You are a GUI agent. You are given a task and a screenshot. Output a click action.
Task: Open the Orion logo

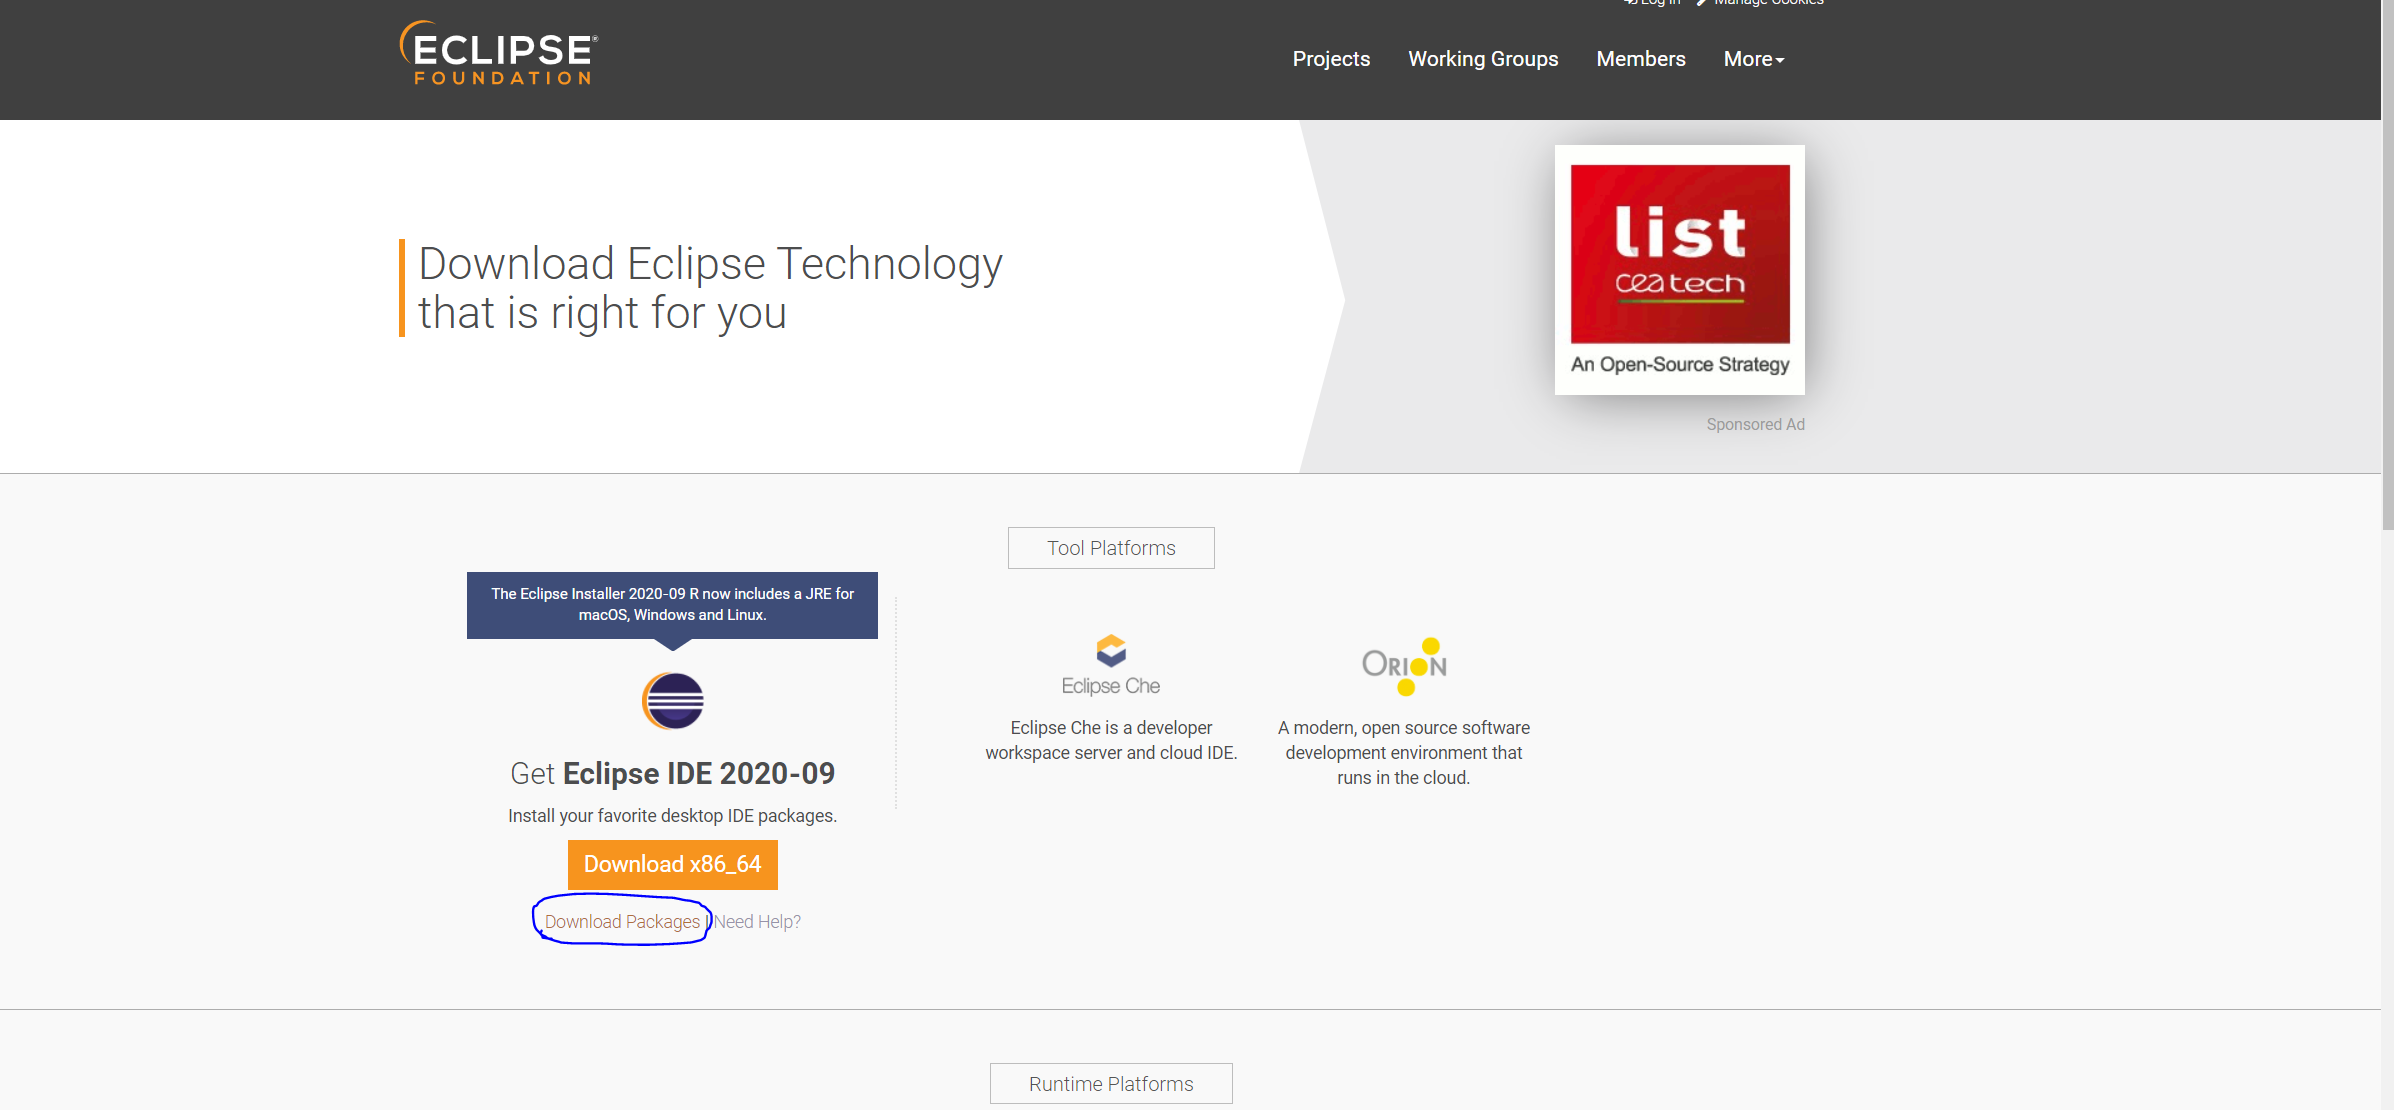pyautogui.click(x=1404, y=666)
